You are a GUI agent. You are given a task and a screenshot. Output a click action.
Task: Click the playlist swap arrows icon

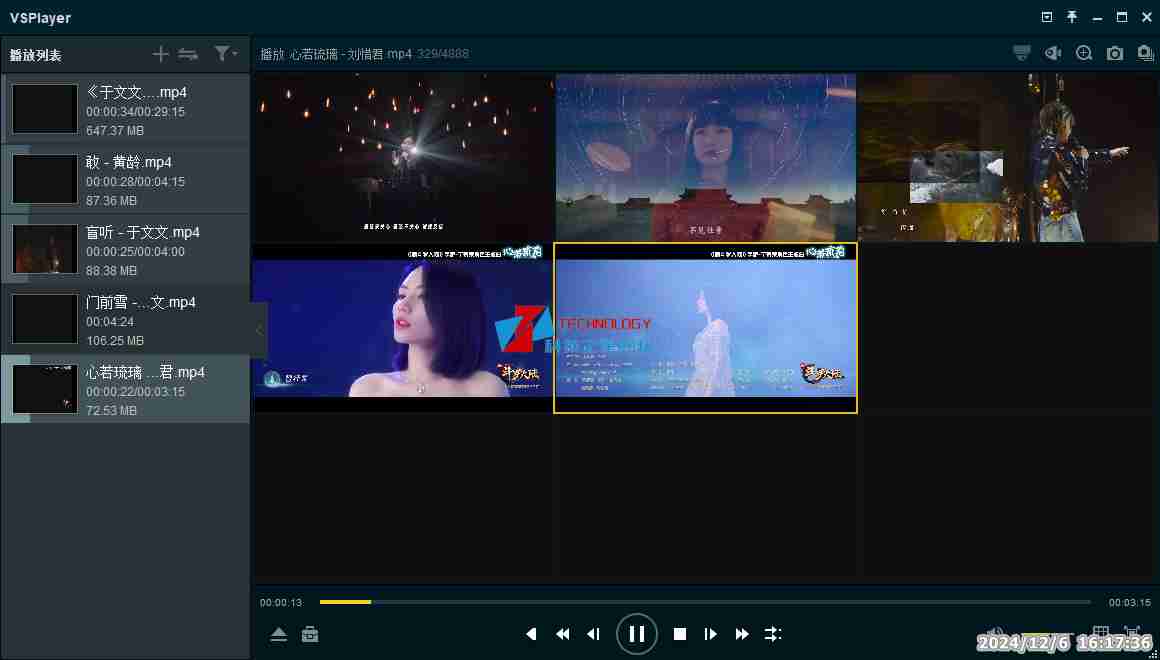pos(188,54)
